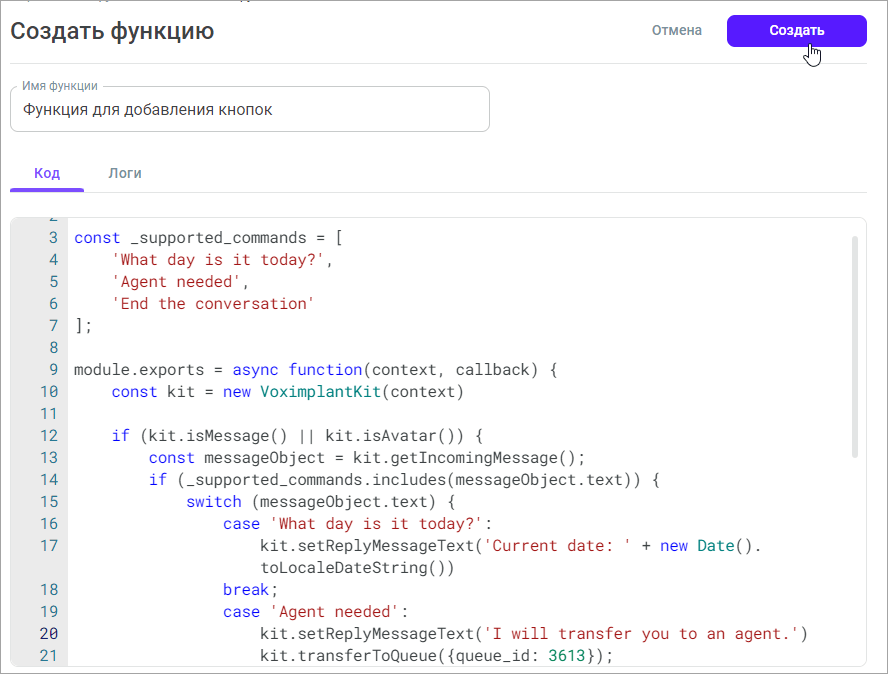Click '_supported_commands = [' declaration line
Viewport: 888px width, 674px height.
pyautogui.click(x=208, y=238)
